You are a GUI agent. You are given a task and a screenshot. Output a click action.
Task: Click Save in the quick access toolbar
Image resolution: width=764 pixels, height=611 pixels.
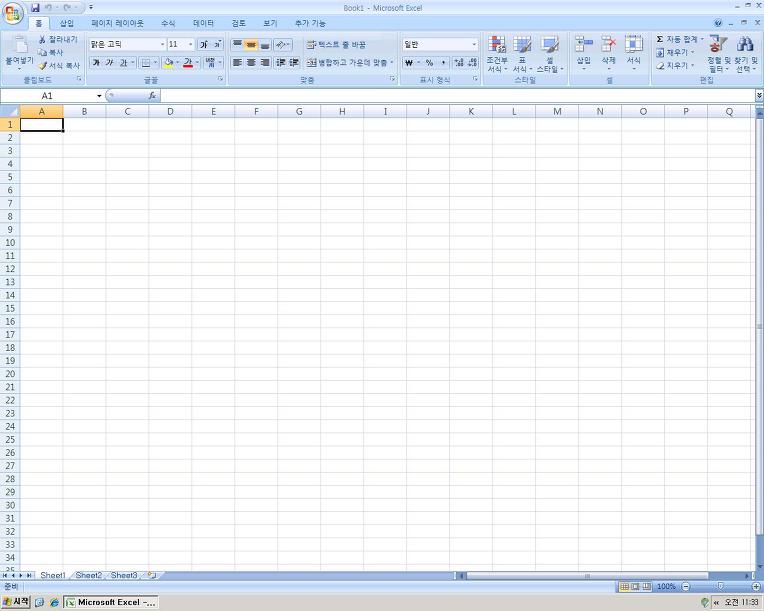pos(35,8)
